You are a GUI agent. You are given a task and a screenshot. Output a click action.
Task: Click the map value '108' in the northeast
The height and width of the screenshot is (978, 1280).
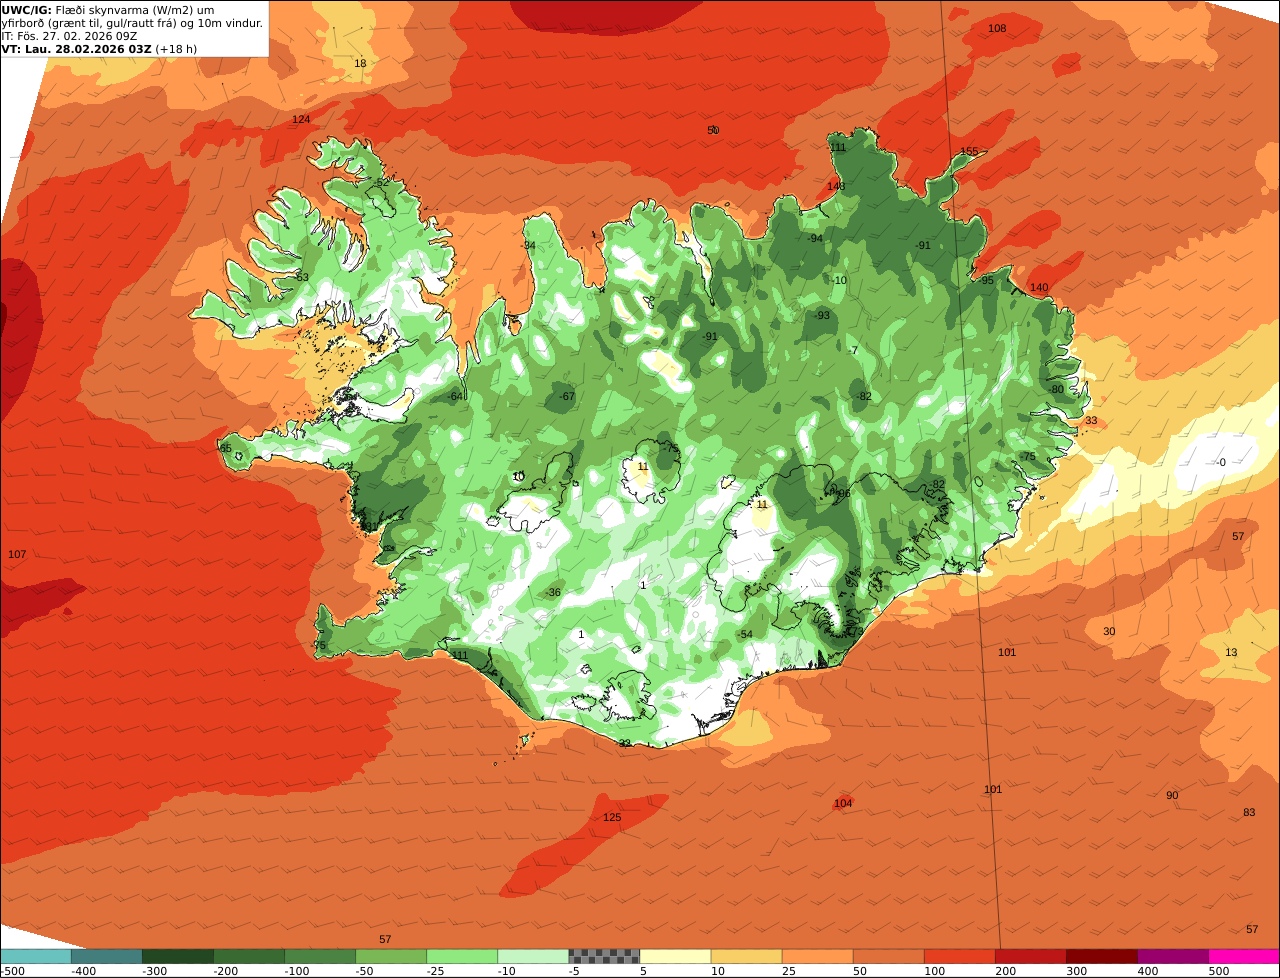(997, 28)
